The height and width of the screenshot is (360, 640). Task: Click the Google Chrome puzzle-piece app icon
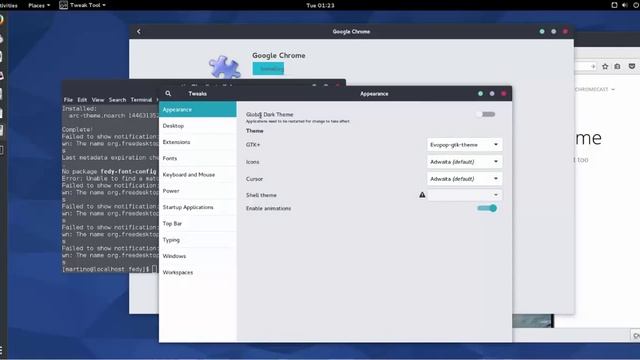click(x=224, y=67)
